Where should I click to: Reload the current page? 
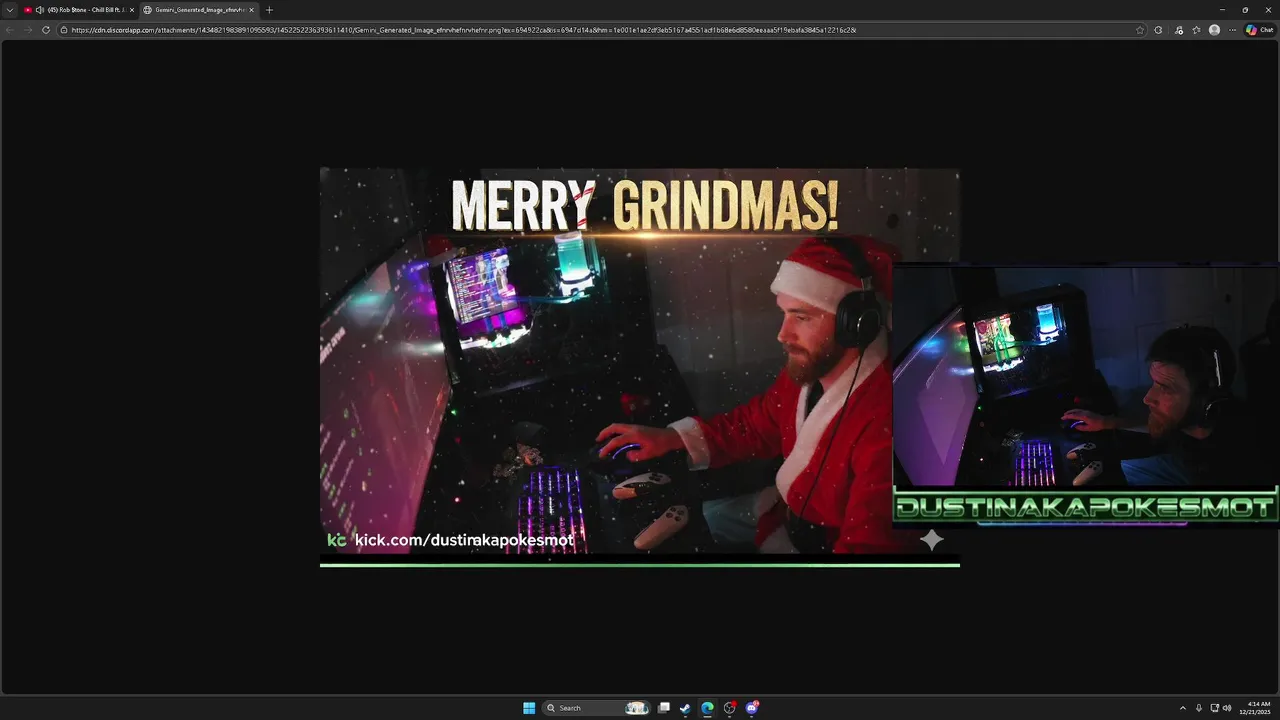46,30
